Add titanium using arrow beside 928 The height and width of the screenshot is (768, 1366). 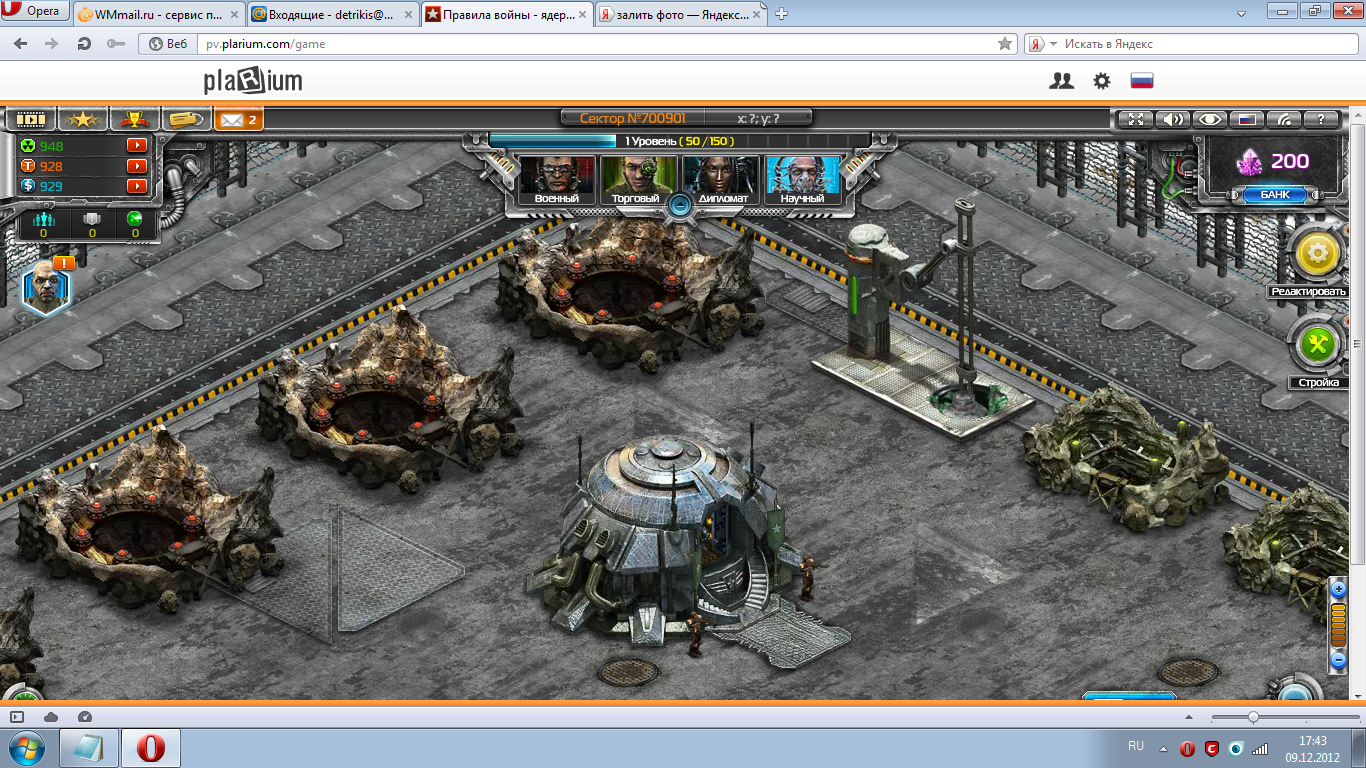pyautogui.click(x=137, y=166)
